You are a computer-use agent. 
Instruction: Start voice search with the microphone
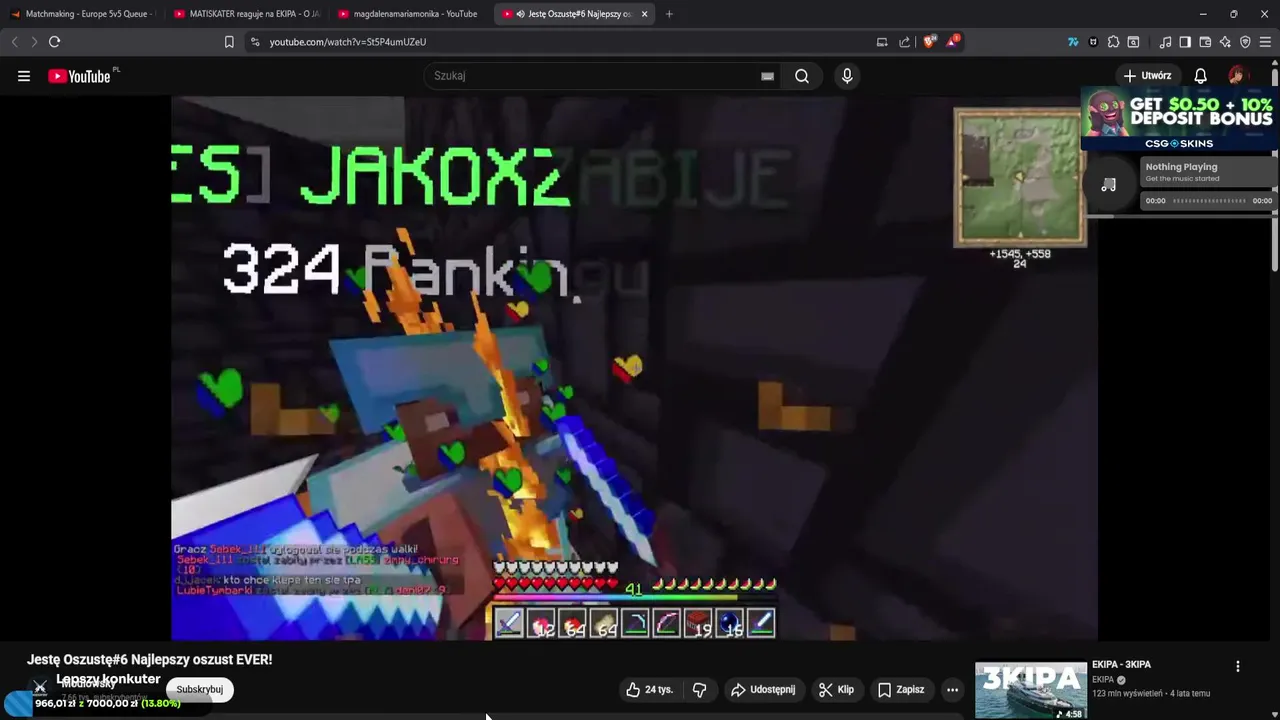point(847,76)
